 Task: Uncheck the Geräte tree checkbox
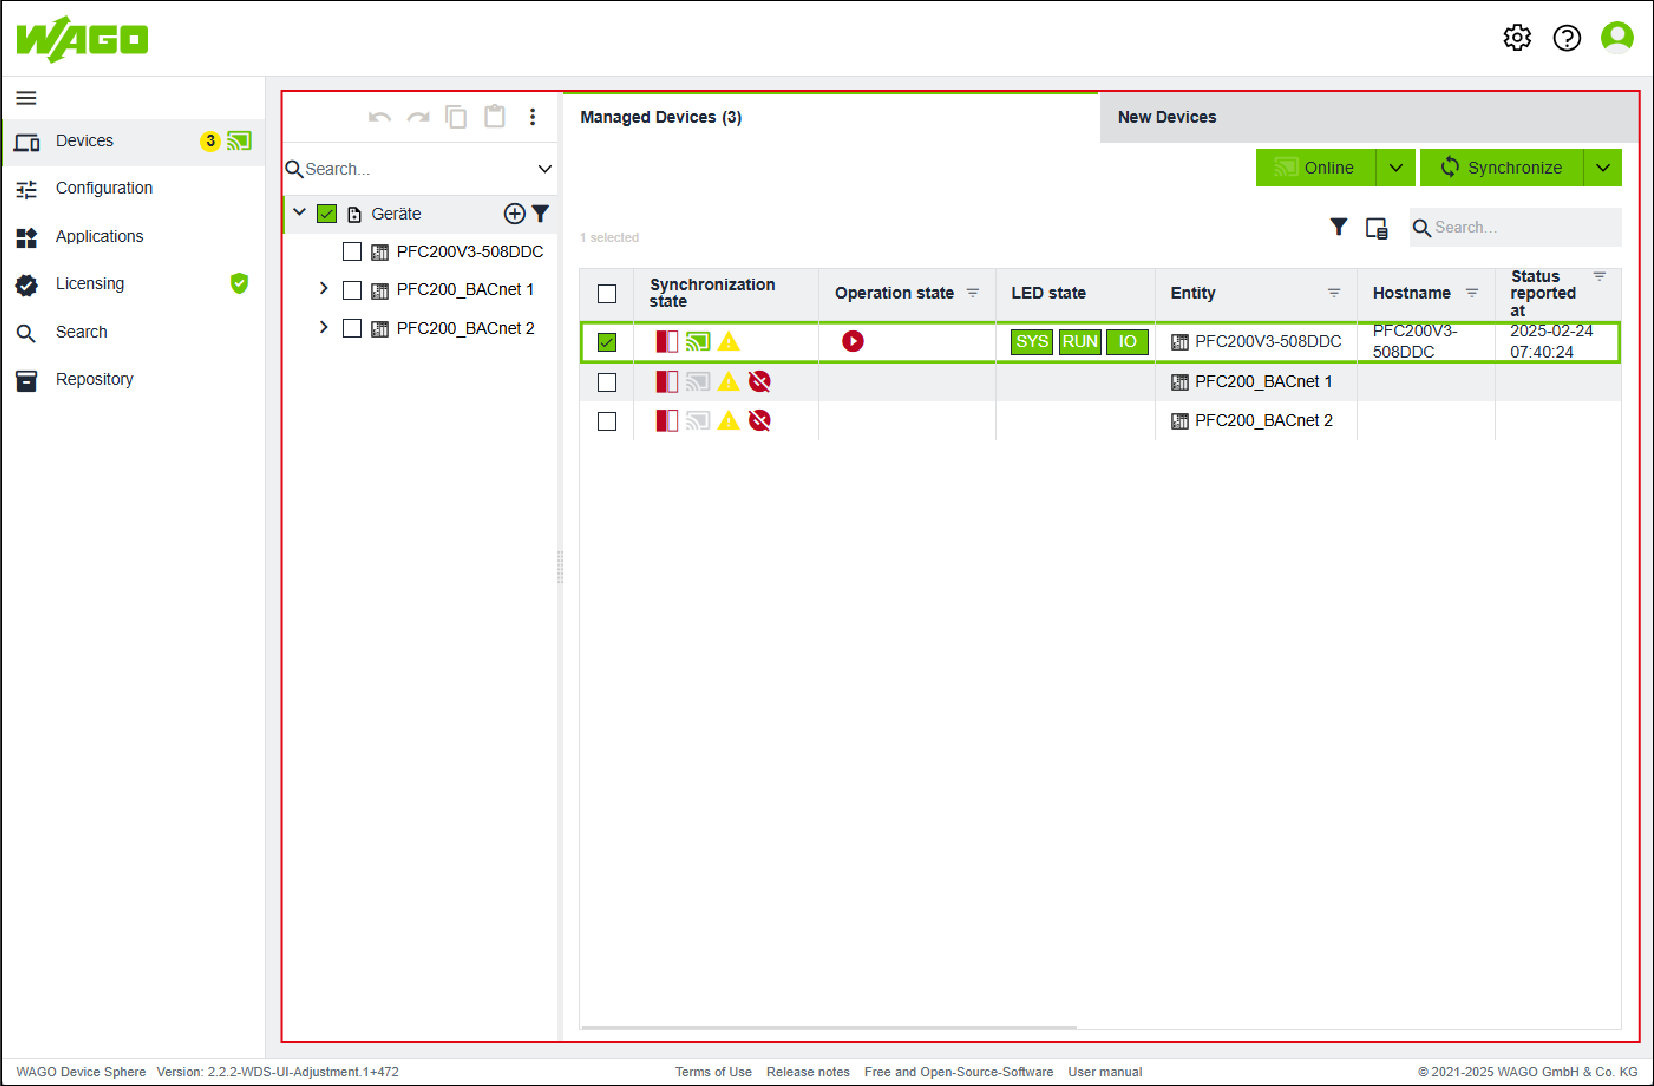pos(327,213)
